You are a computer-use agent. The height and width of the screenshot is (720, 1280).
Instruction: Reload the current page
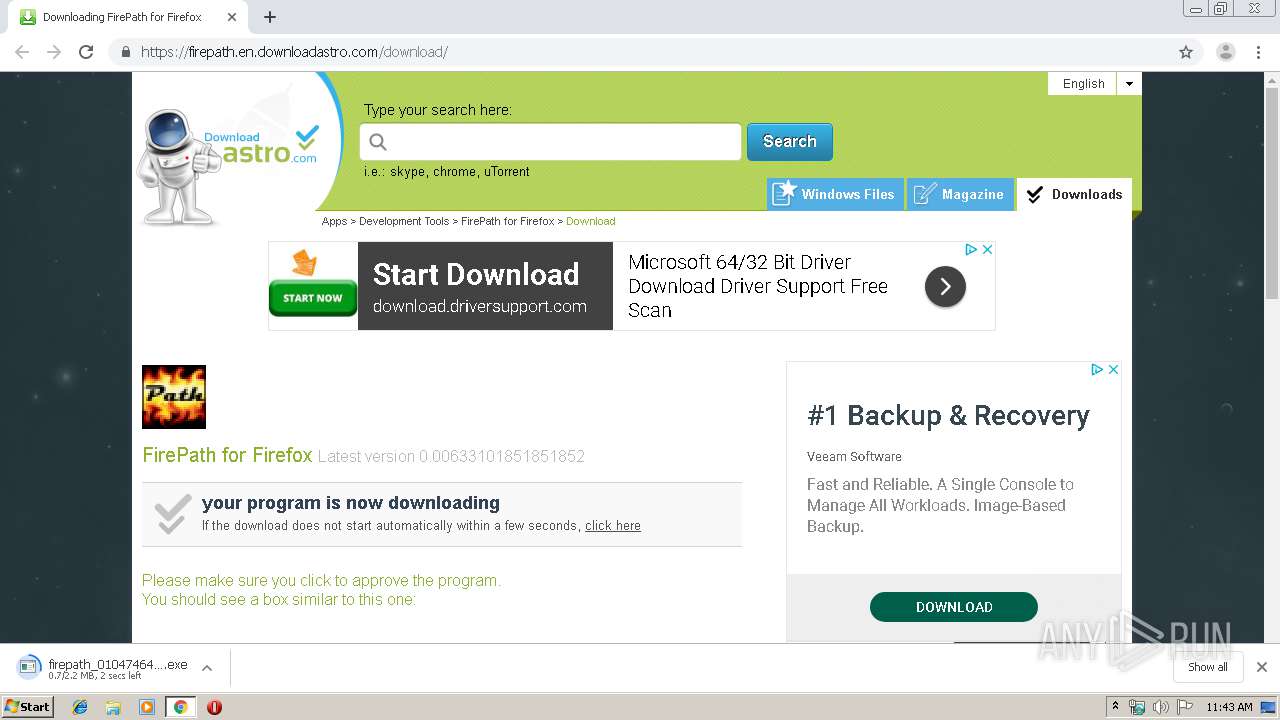click(86, 52)
